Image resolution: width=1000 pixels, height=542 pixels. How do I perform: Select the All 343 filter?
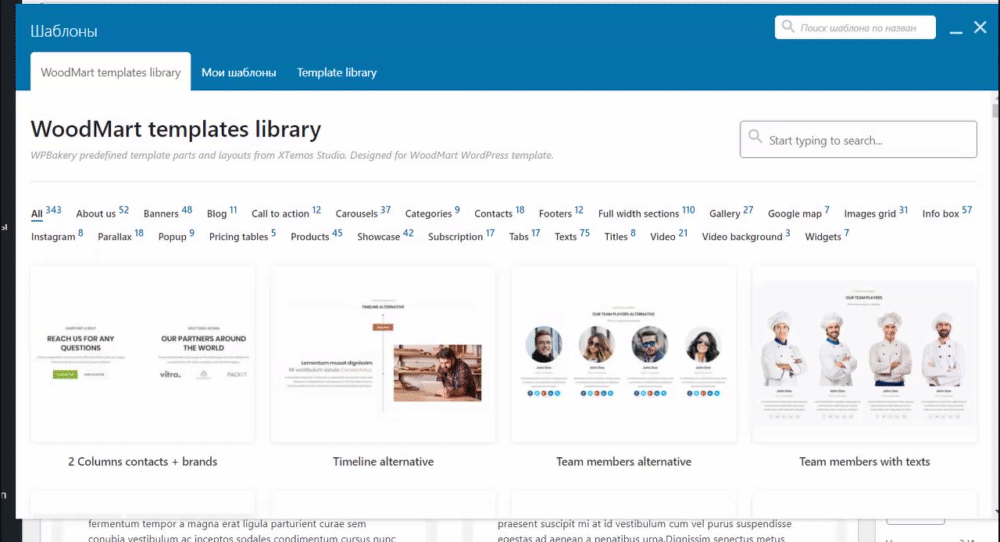46,212
